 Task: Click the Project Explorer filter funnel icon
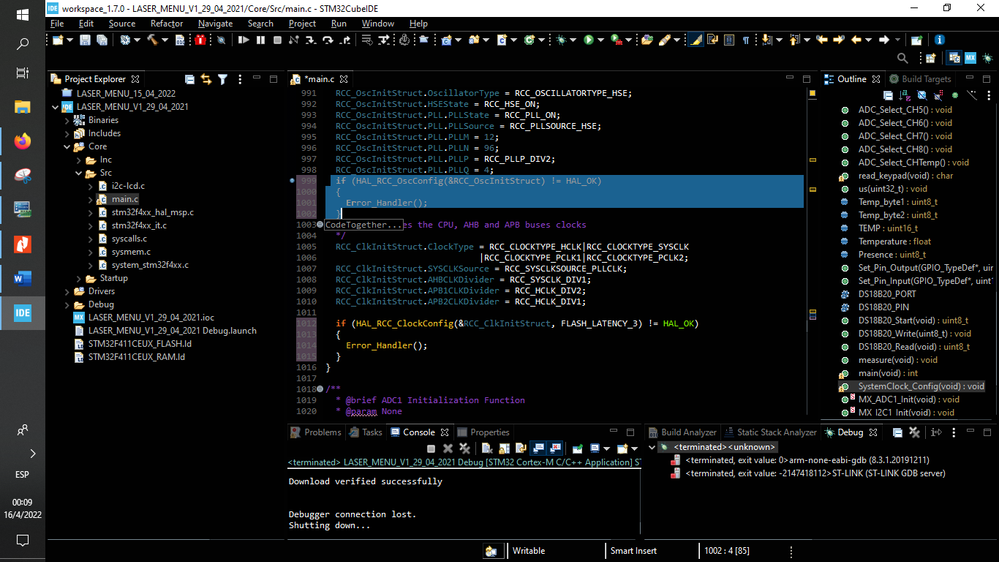(x=222, y=79)
